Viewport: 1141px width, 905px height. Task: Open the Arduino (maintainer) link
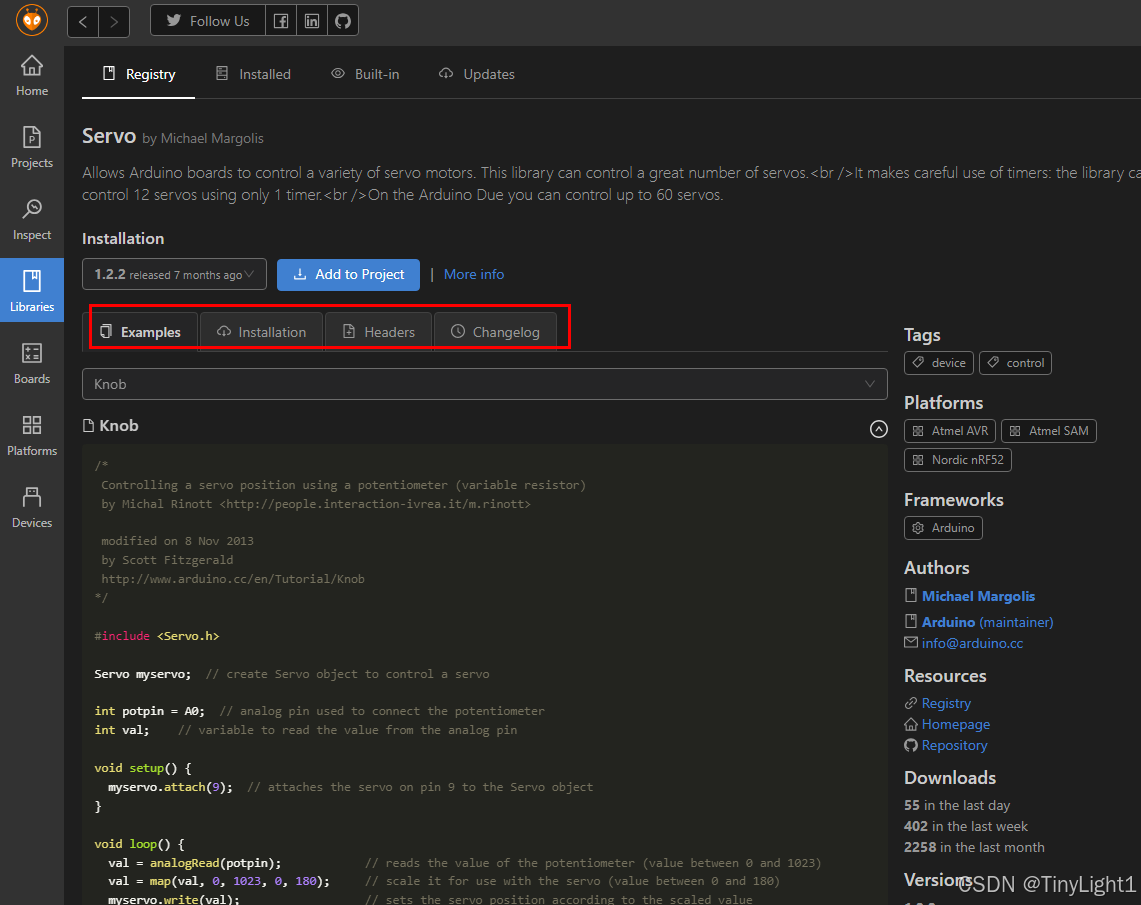click(x=987, y=622)
